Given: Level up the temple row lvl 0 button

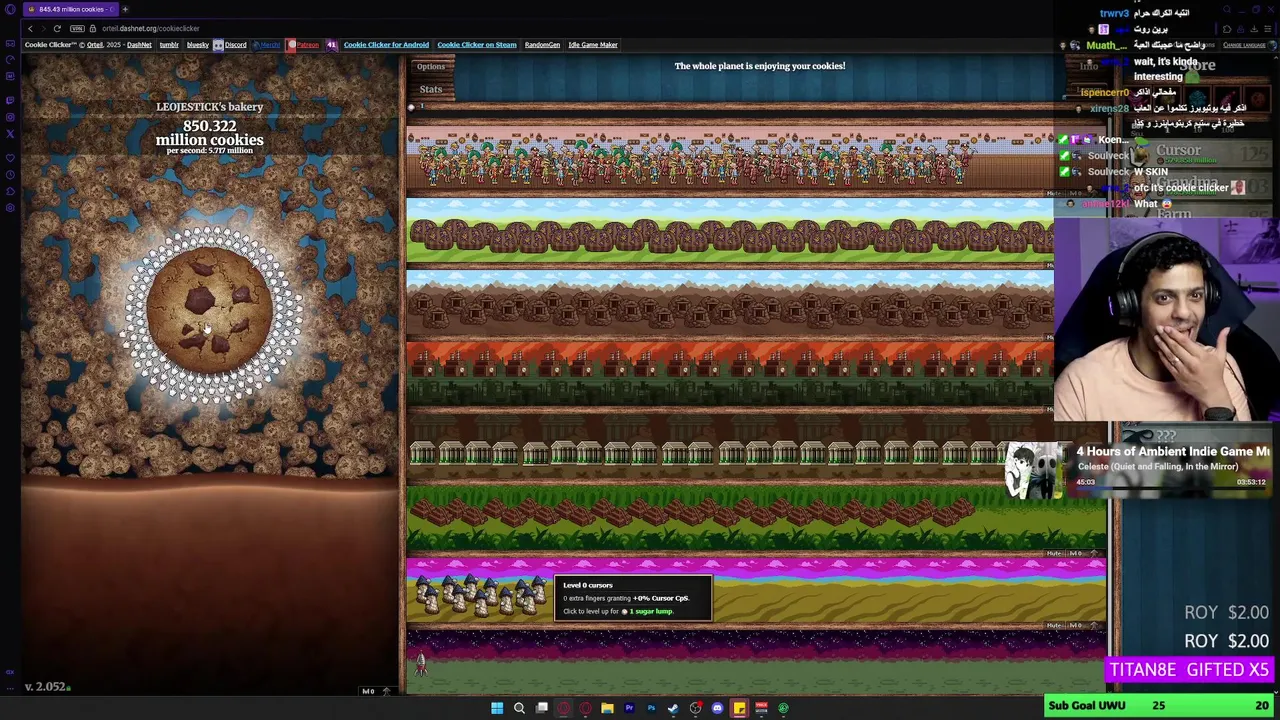Looking at the screenshot, I should click(x=1085, y=553).
